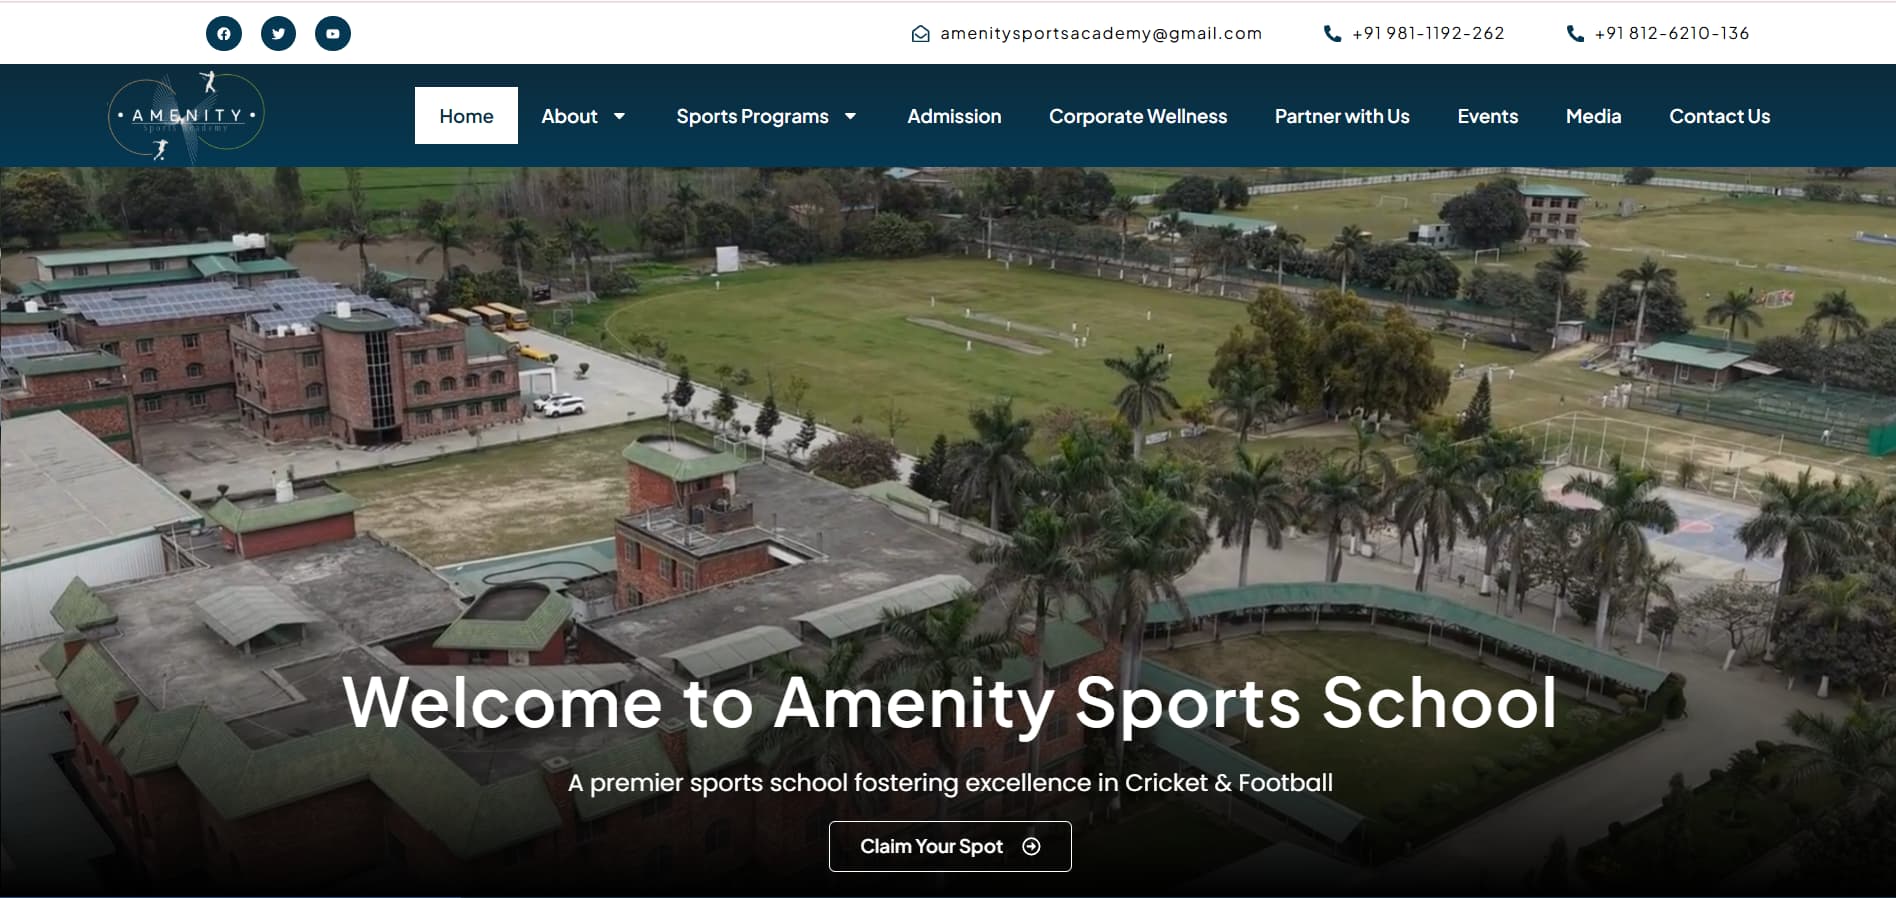Click the circled arrow icon in Claim Your Spot
Image resolution: width=1896 pixels, height=898 pixels.
(x=1031, y=846)
